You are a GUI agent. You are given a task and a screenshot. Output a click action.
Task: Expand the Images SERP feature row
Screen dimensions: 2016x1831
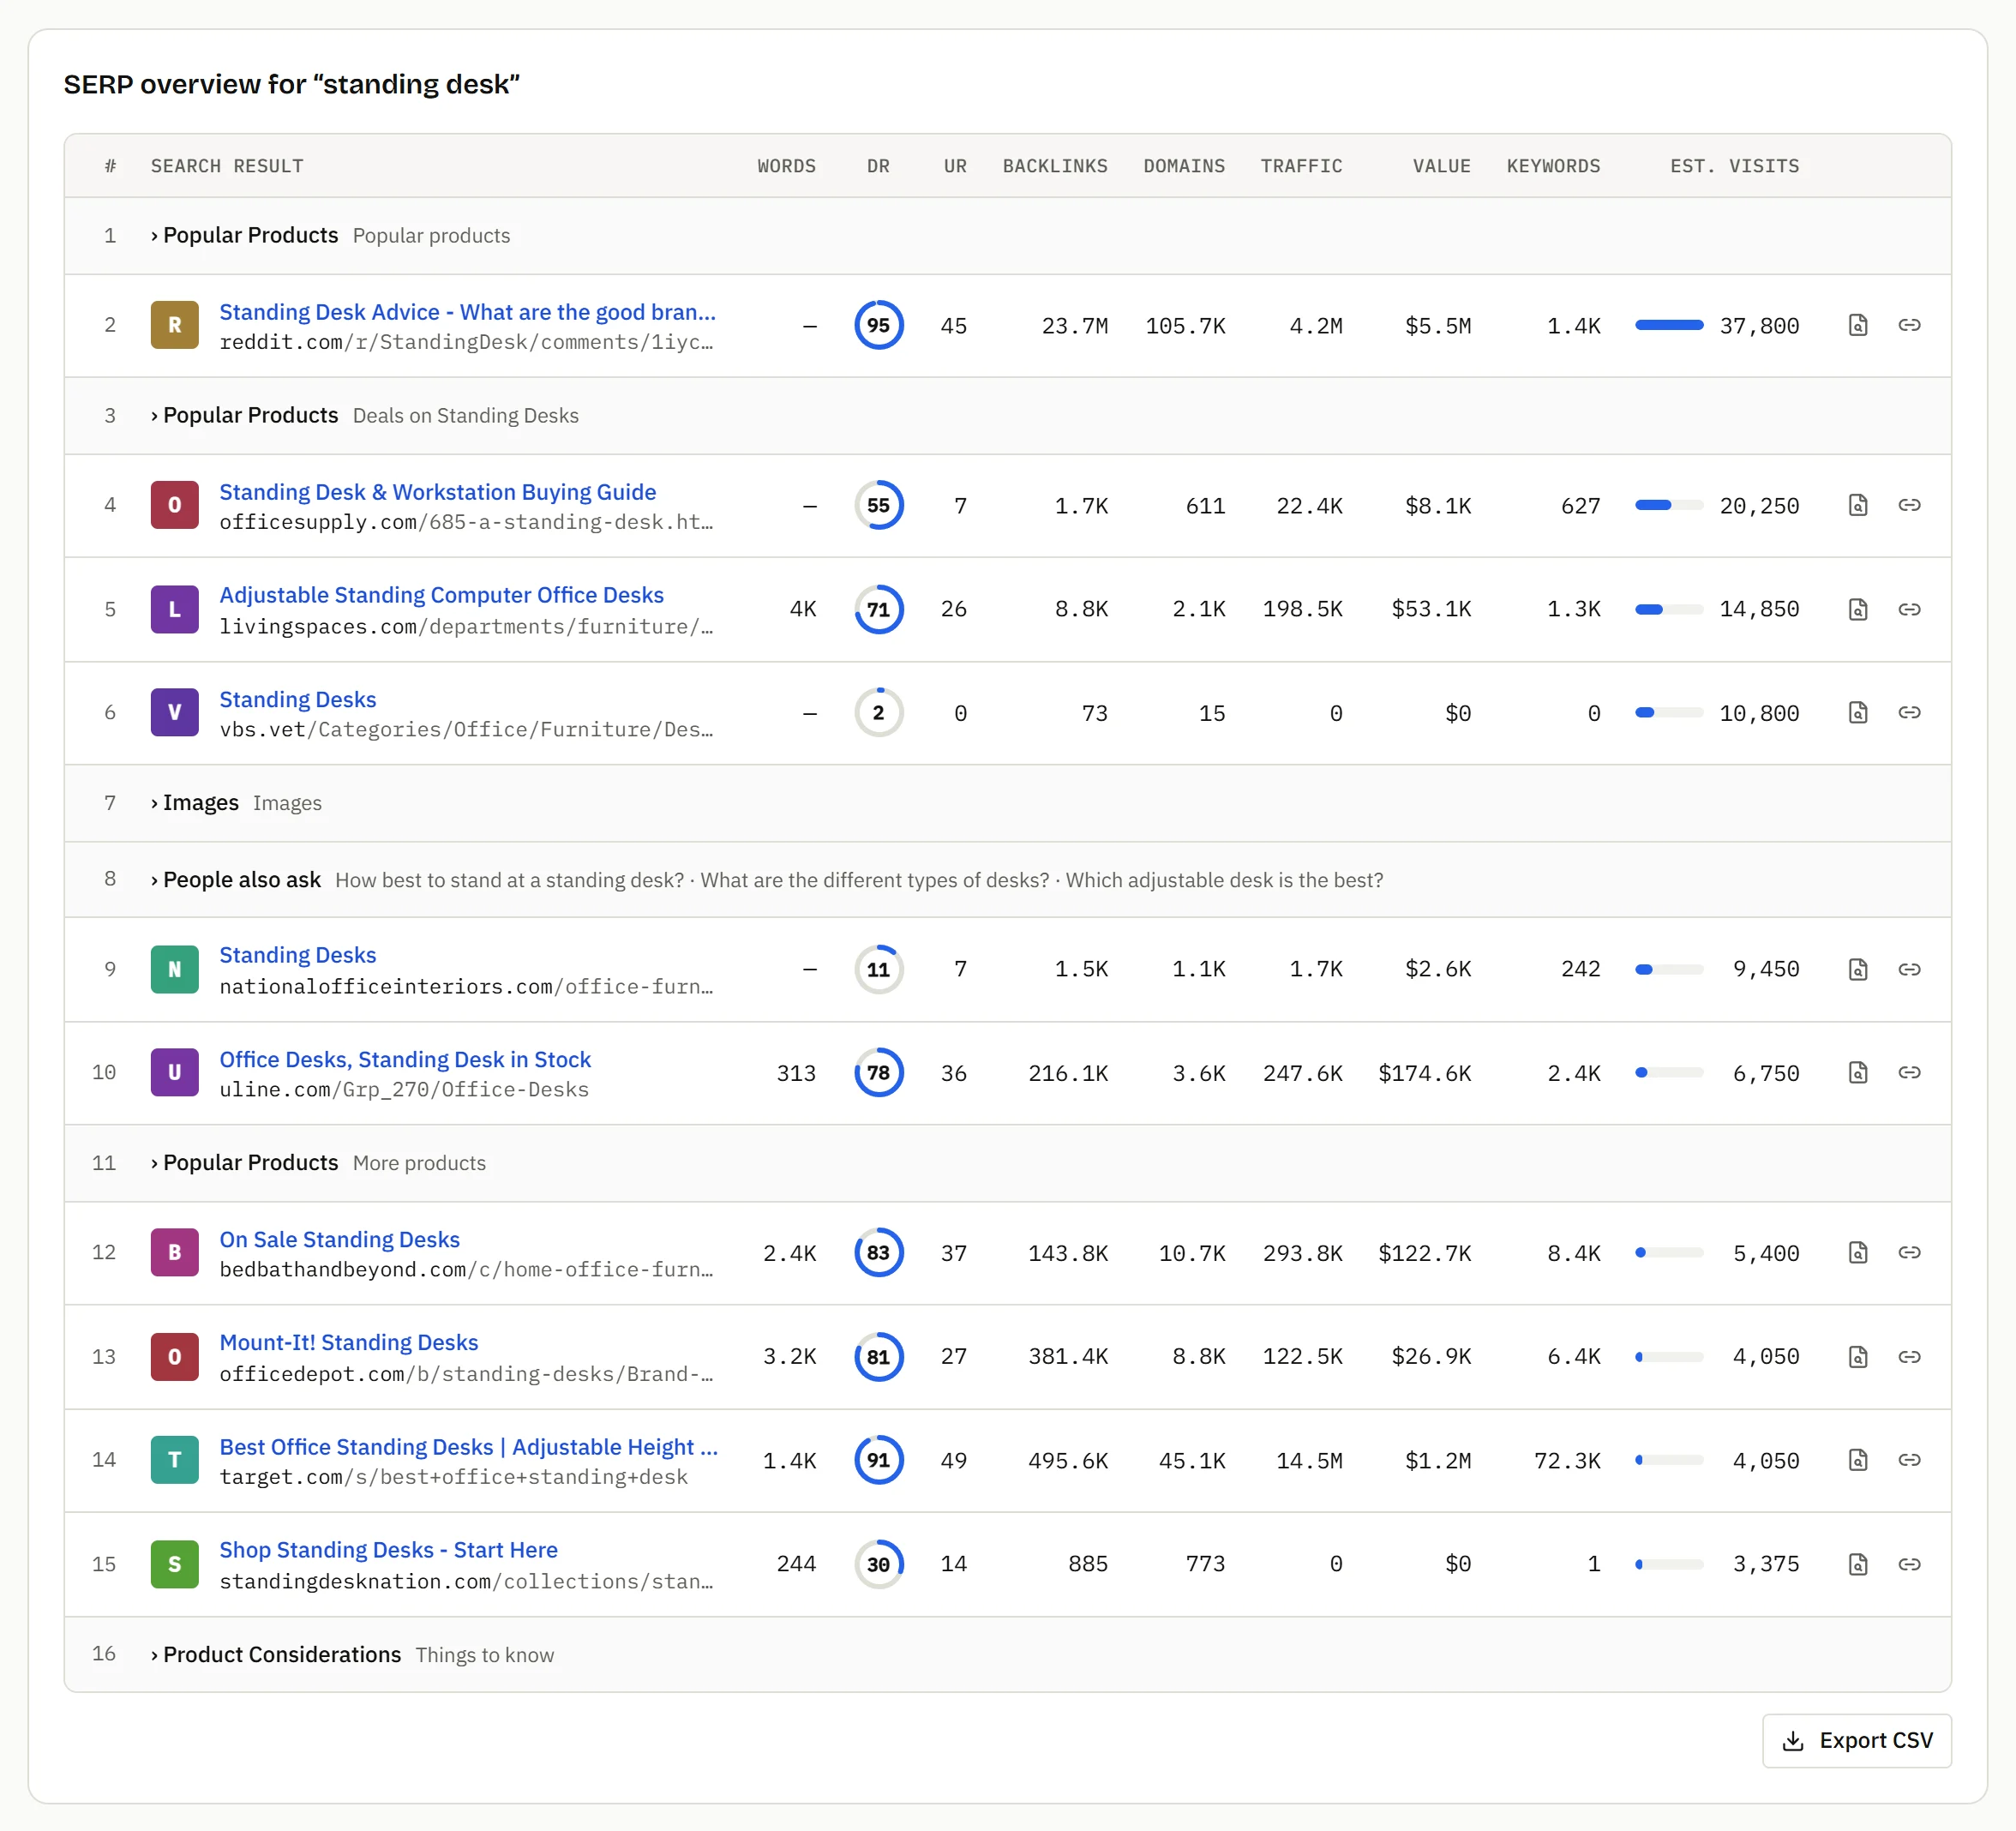(1007, 803)
